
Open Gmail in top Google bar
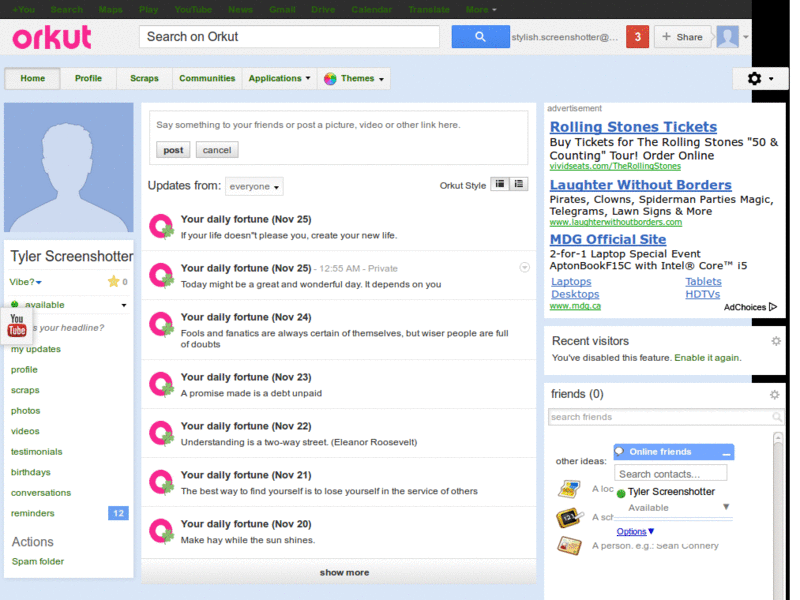click(282, 9)
